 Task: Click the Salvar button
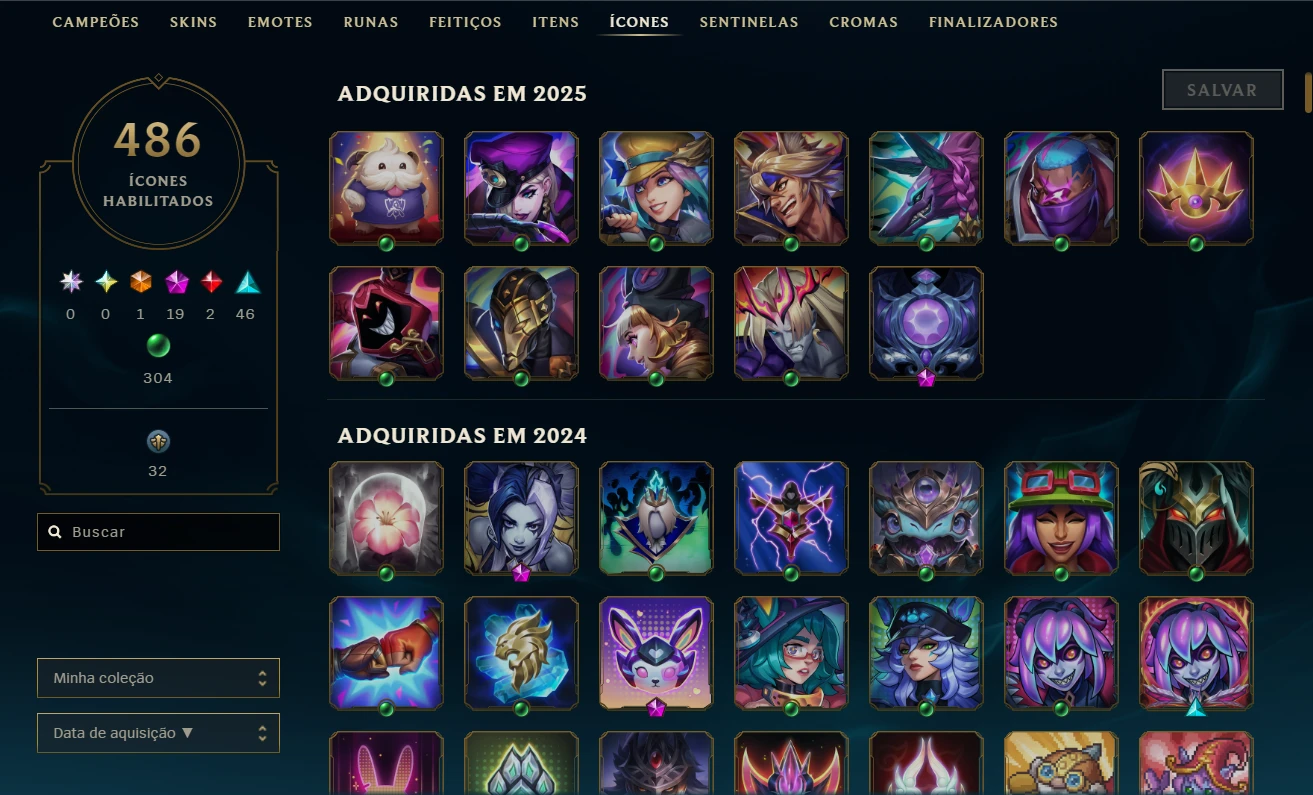pyautogui.click(x=1222, y=90)
